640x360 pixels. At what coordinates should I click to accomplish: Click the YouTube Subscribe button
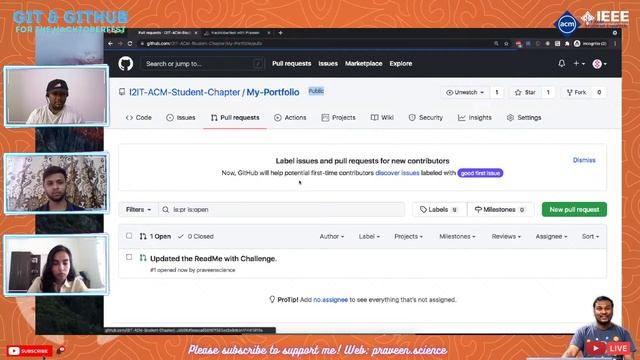point(29,351)
